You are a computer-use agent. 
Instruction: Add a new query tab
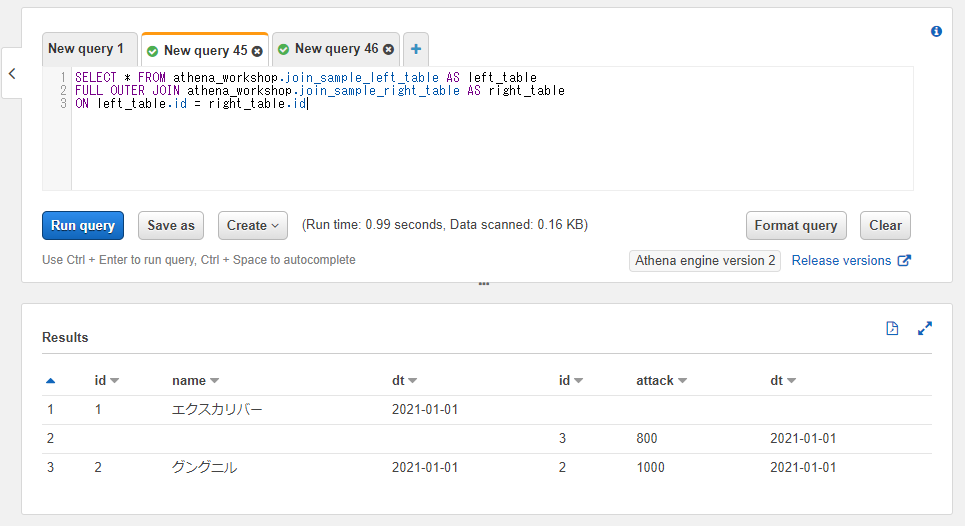coord(416,49)
